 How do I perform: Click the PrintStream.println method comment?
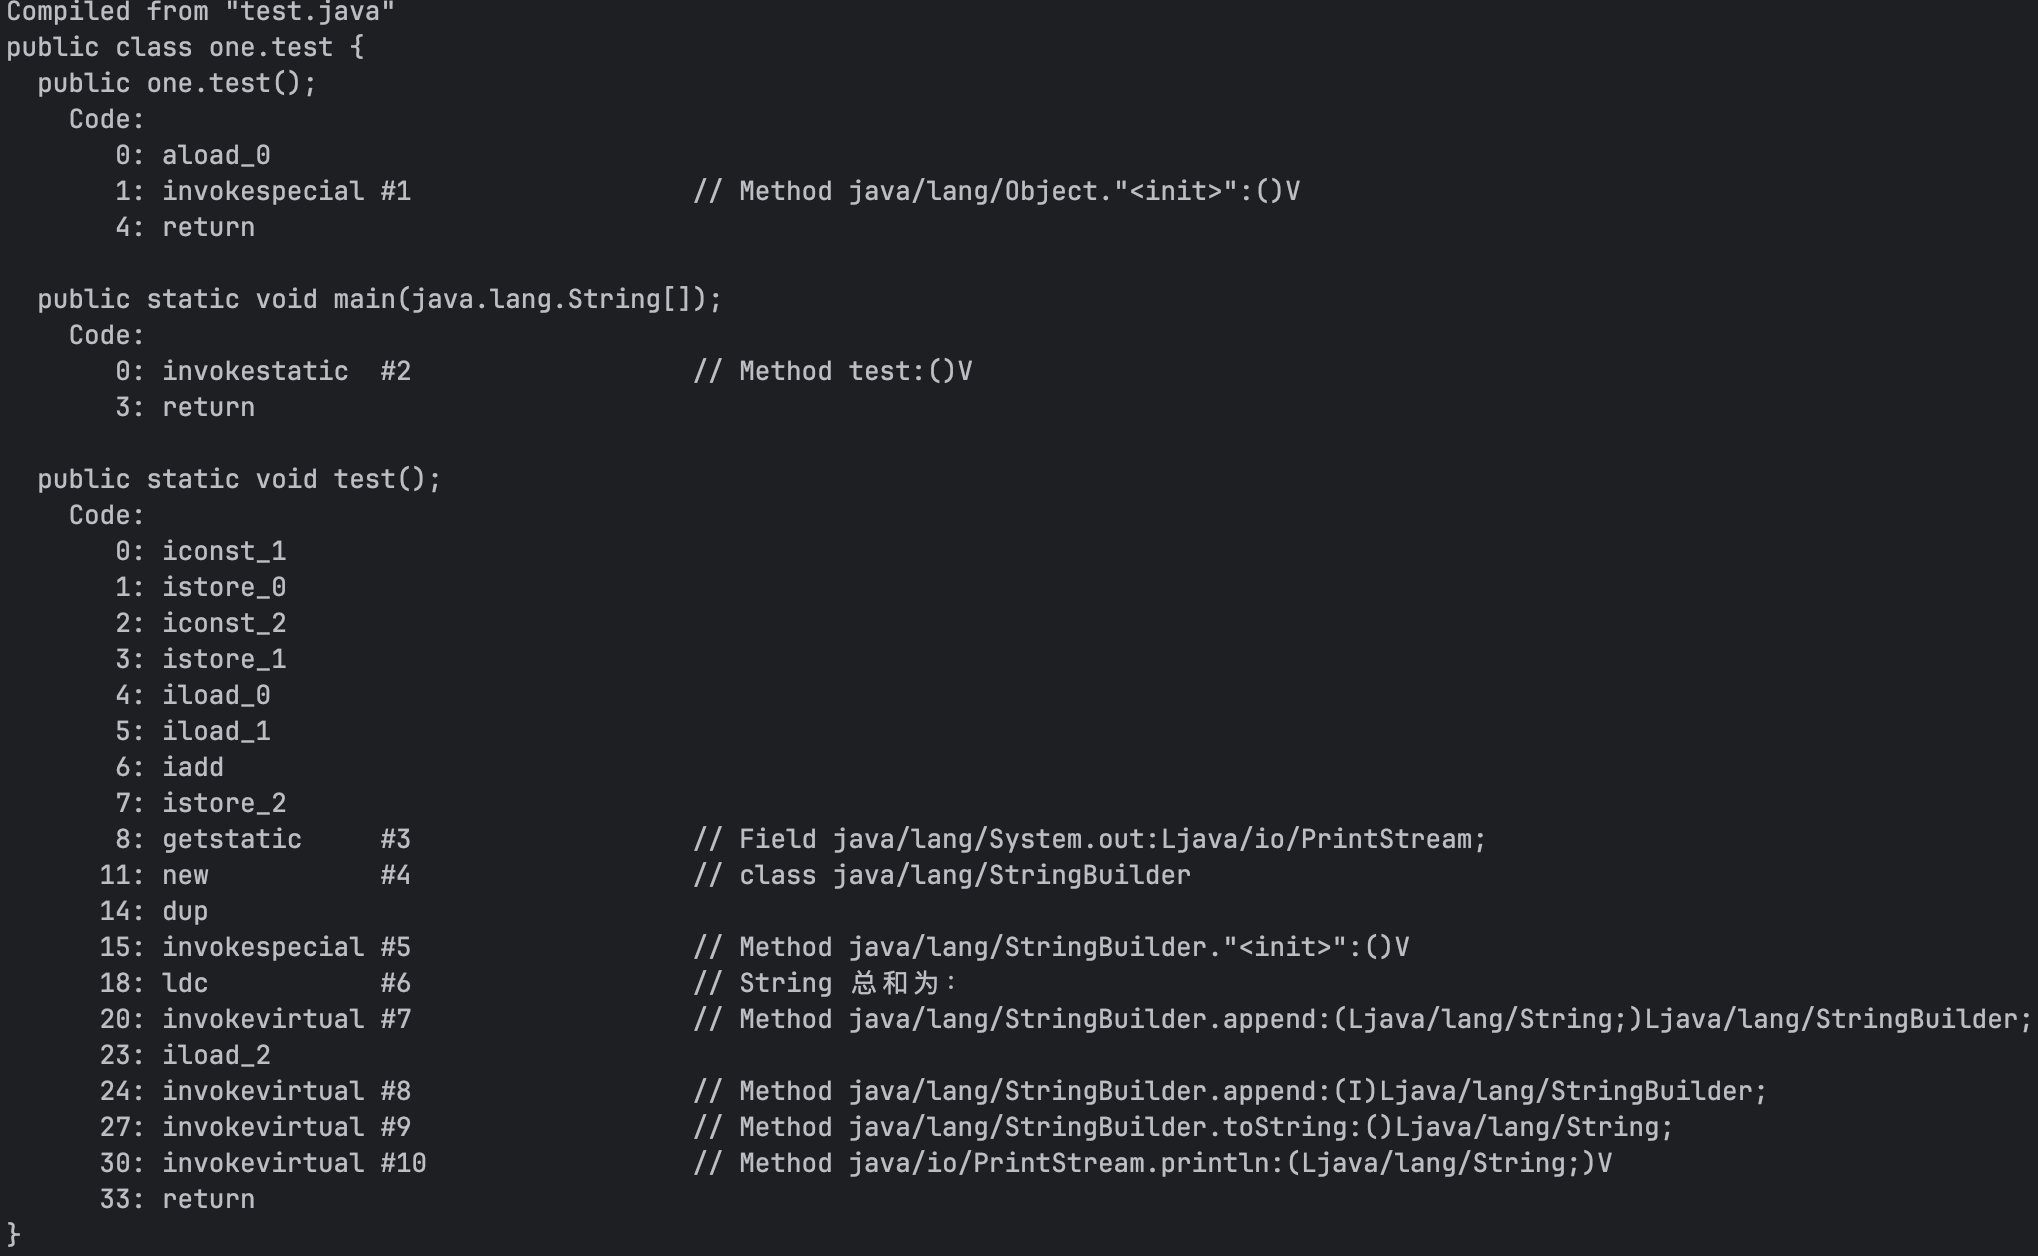click(x=1152, y=1163)
